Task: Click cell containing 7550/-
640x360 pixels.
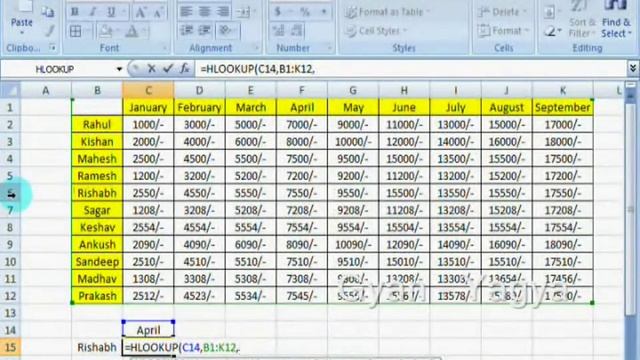Action: point(302,193)
